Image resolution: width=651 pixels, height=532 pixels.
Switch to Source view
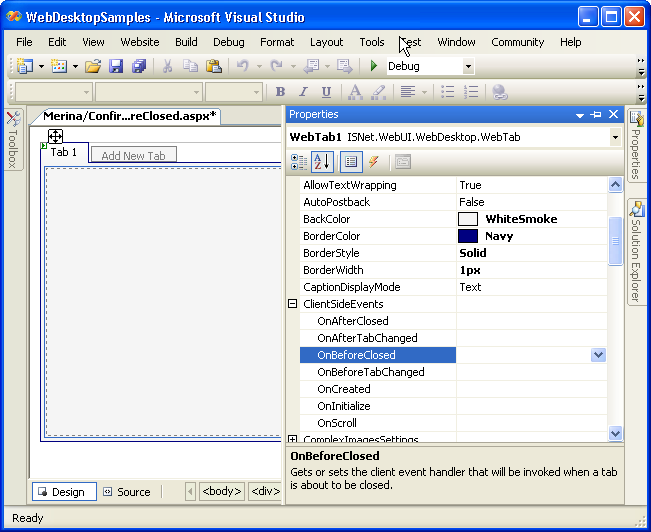tap(126, 492)
